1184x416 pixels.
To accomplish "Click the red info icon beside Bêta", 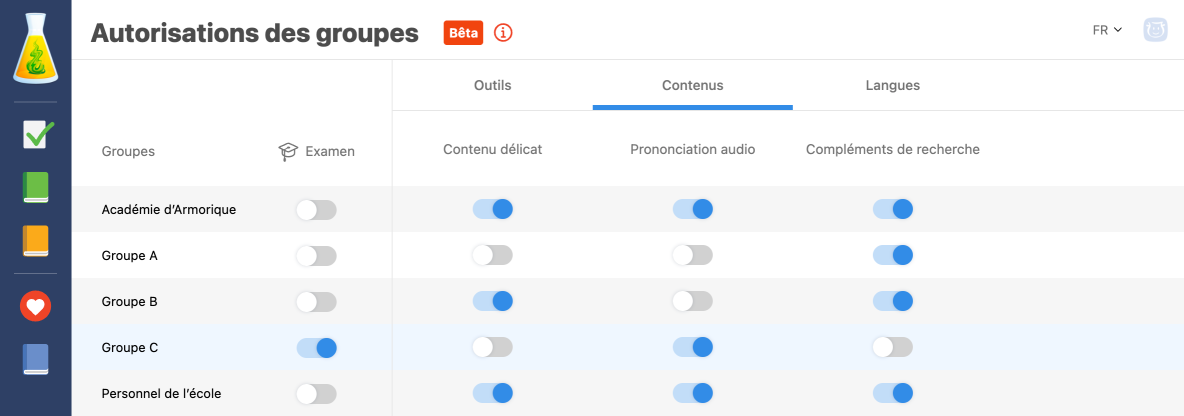I will pos(503,33).
